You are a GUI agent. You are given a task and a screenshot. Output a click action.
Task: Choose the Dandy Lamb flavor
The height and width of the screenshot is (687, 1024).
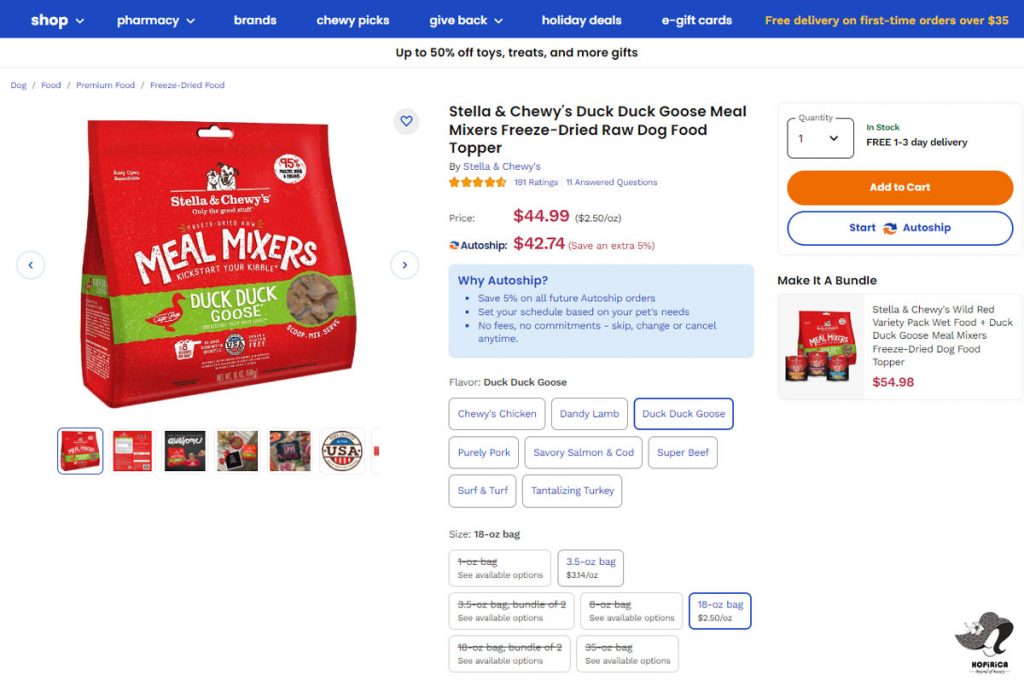(589, 414)
